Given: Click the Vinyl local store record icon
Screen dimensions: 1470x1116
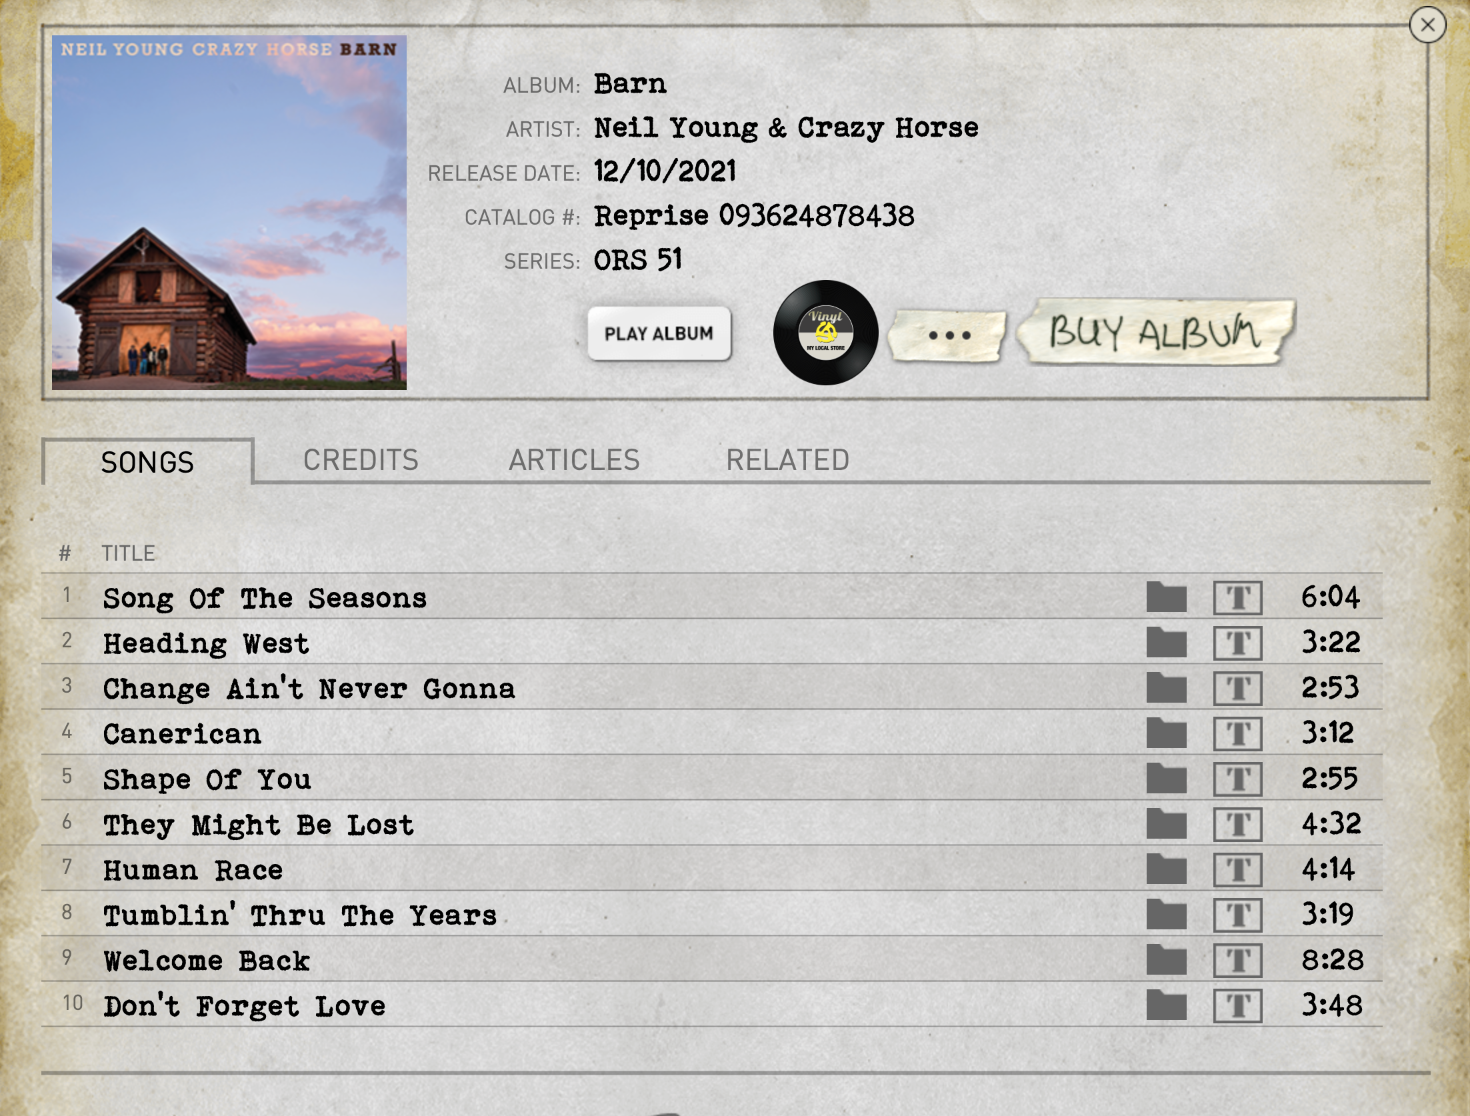Looking at the screenshot, I should [825, 333].
